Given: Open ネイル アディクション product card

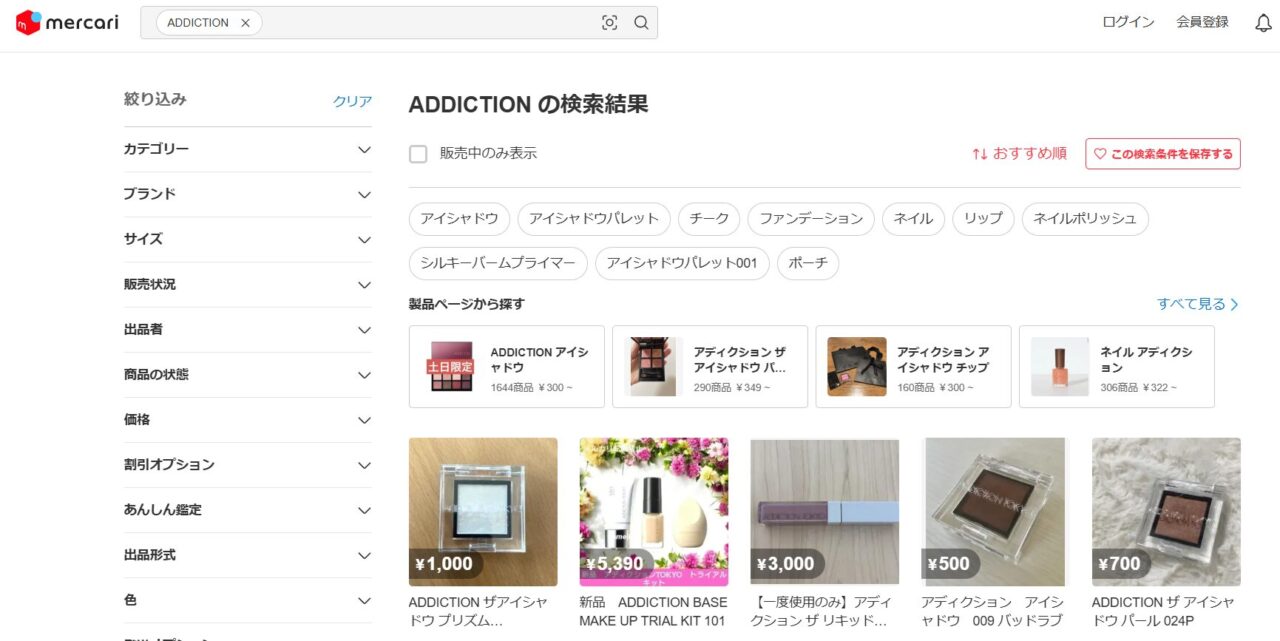Looking at the screenshot, I should pyautogui.click(x=1117, y=367).
